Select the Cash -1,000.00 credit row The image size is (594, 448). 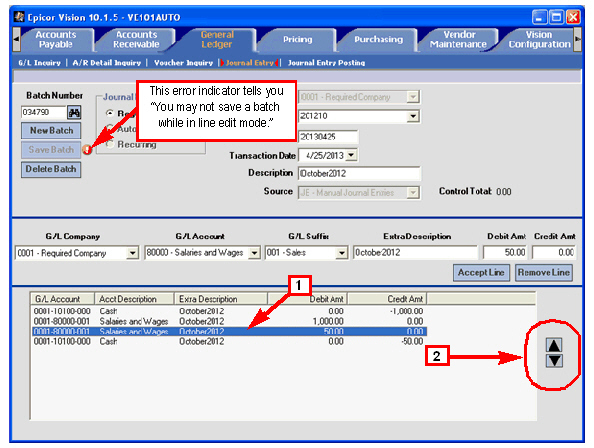coord(228,311)
